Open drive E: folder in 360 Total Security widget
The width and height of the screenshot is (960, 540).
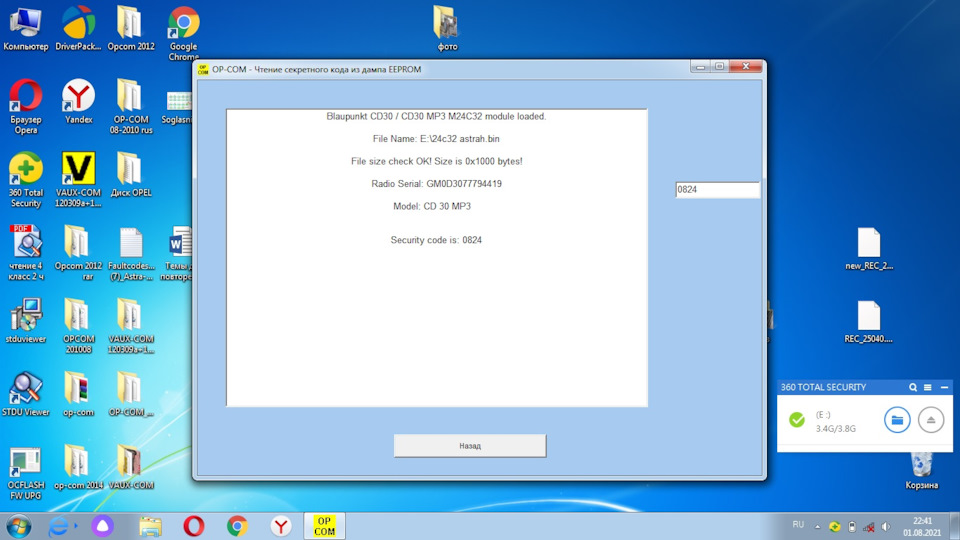pyautogui.click(x=897, y=420)
